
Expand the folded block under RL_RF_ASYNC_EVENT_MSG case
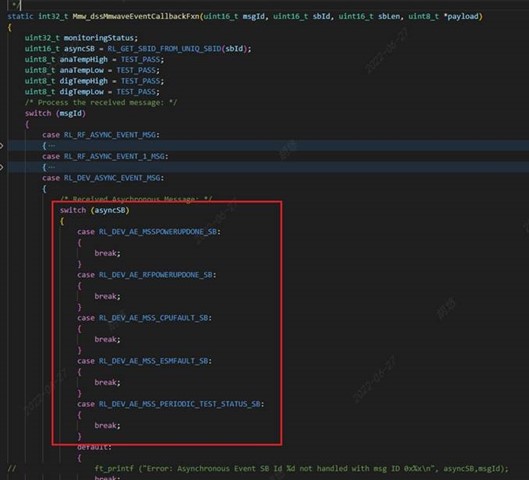(x=2, y=146)
